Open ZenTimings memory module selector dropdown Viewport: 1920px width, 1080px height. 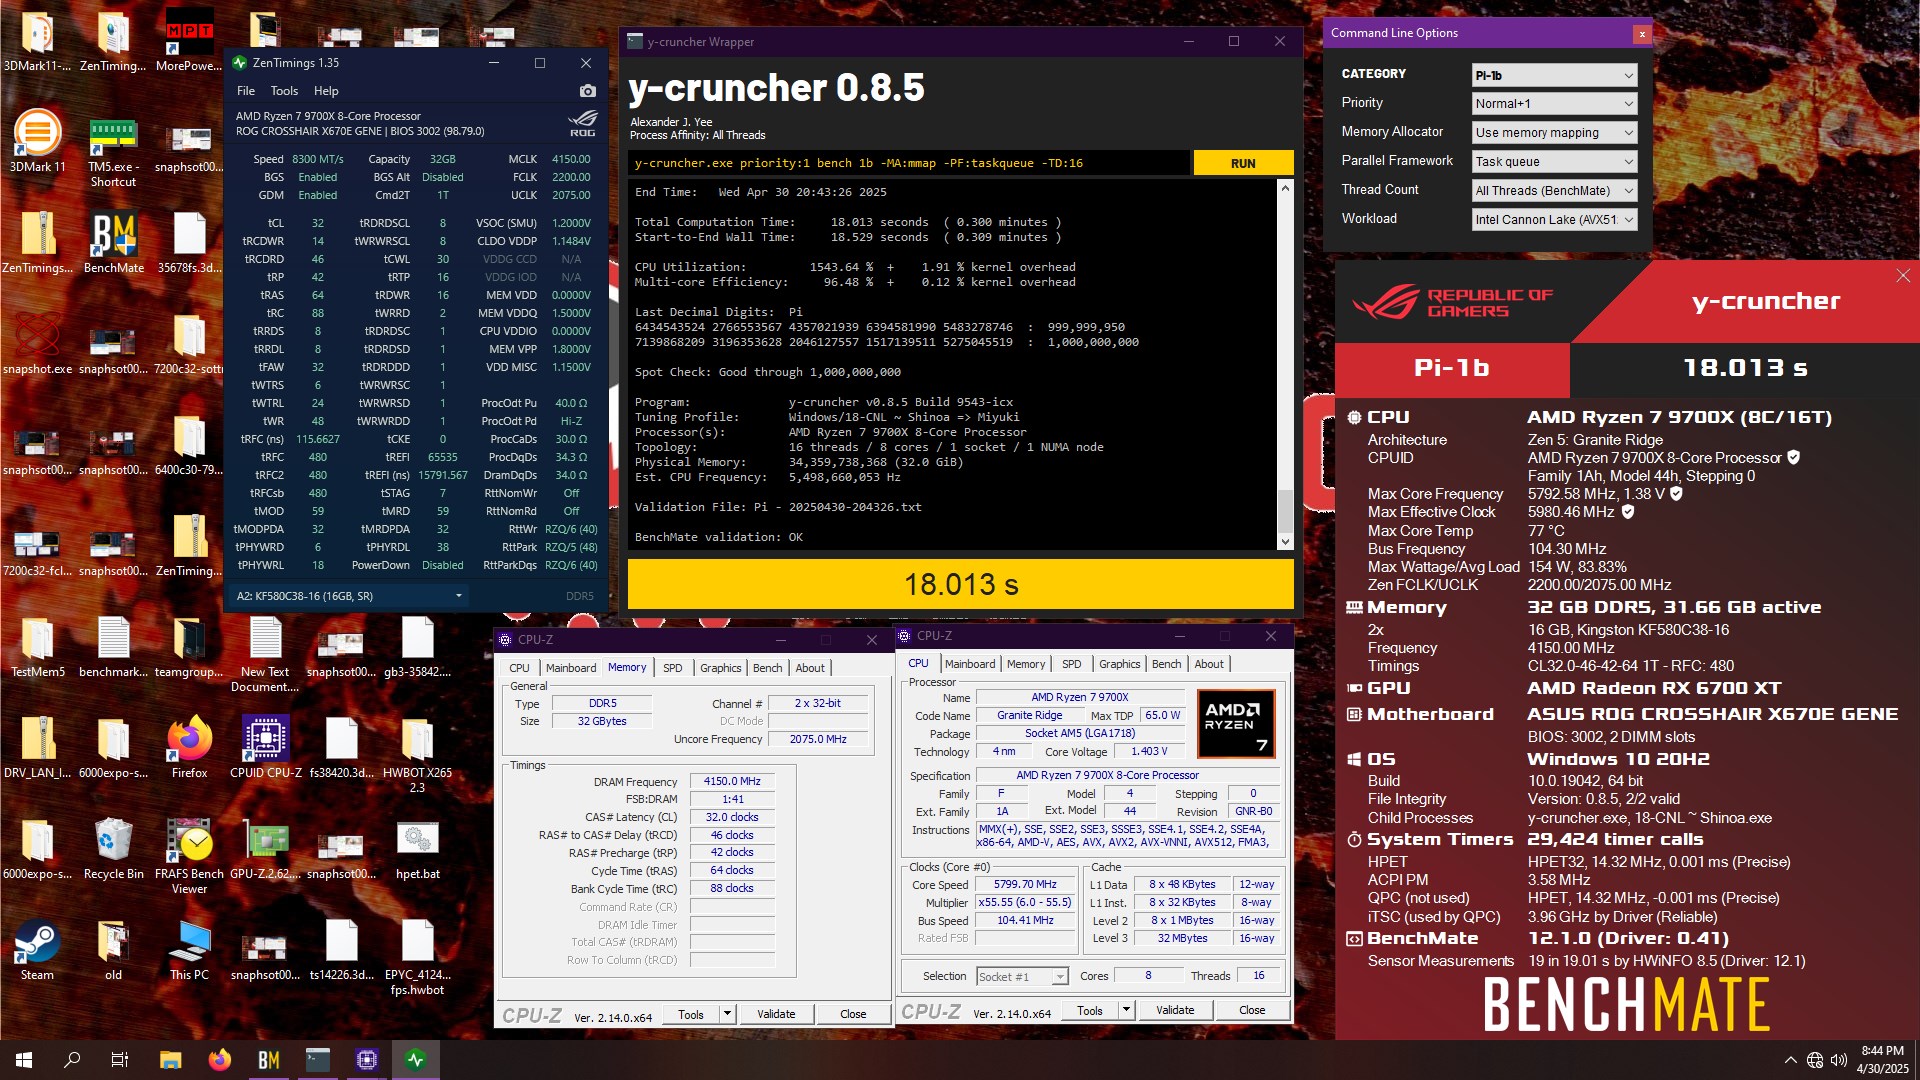tap(348, 596)
